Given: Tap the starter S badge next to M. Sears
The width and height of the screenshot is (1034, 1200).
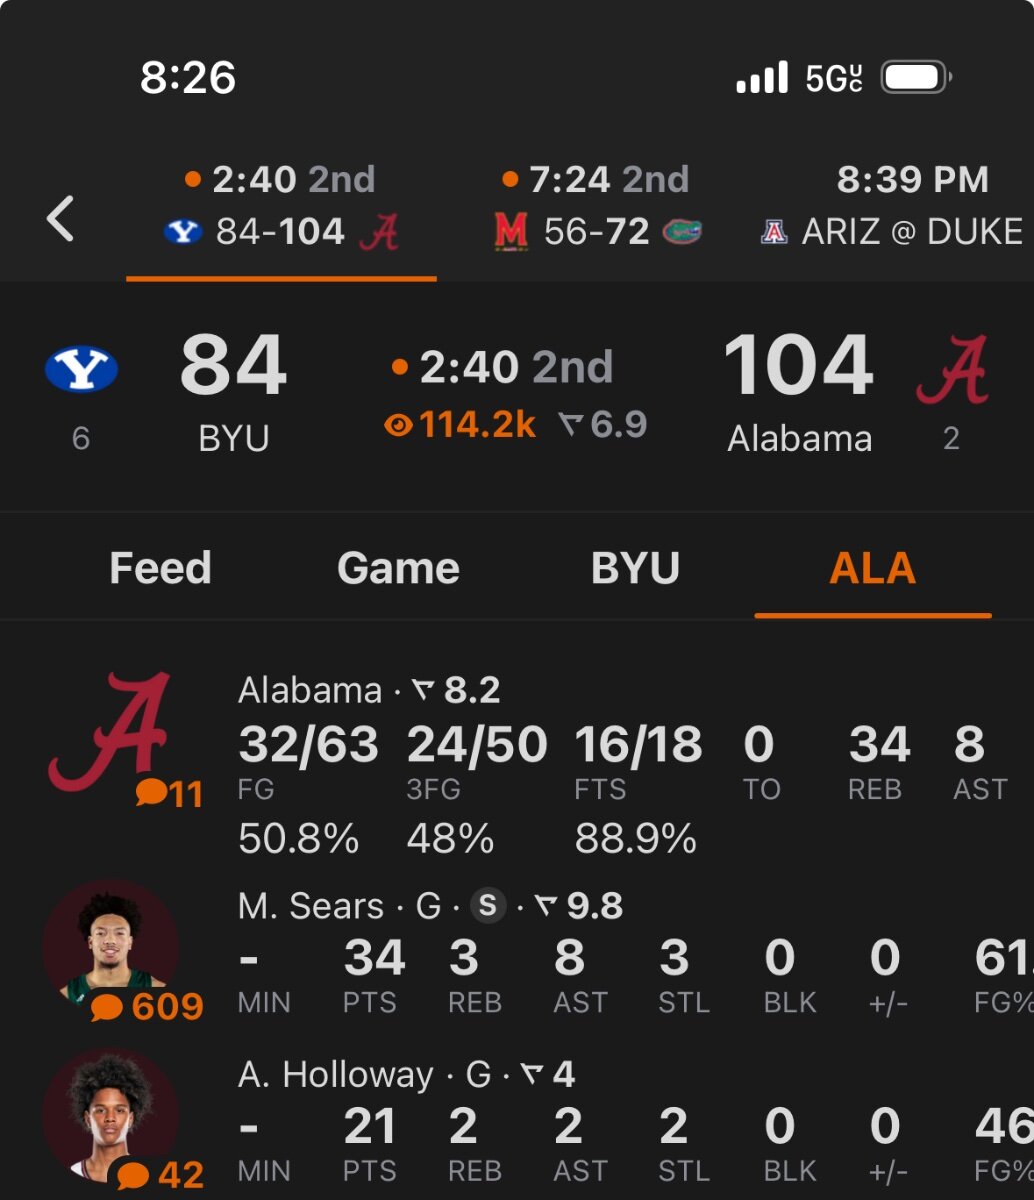Looking at the screenshot, I should coord(487,906).
